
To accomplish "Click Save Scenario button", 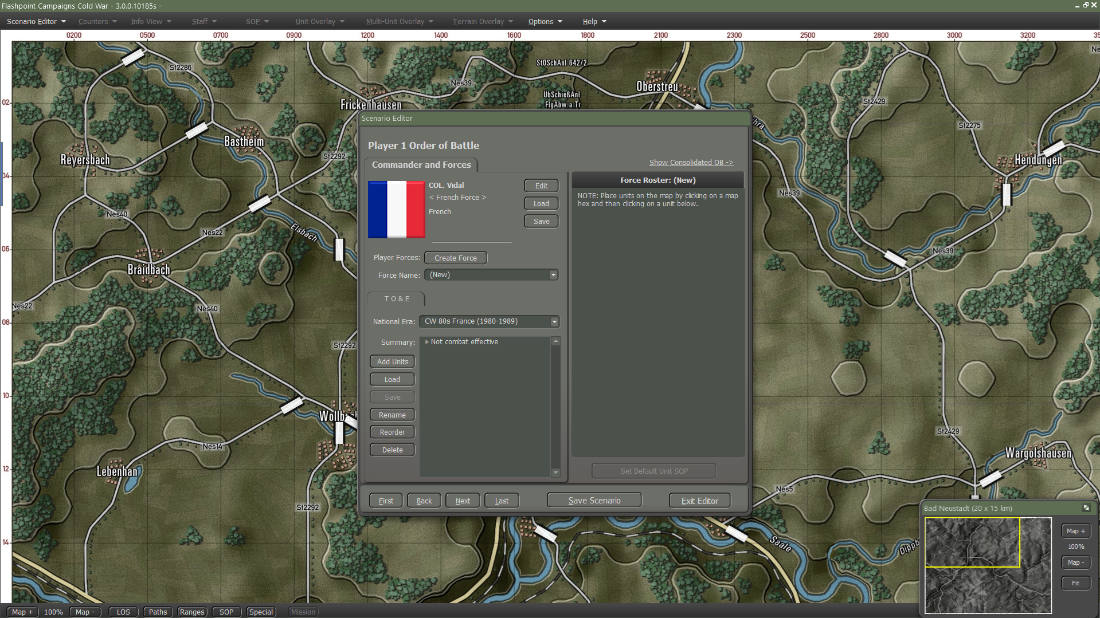I will [594, 500].
